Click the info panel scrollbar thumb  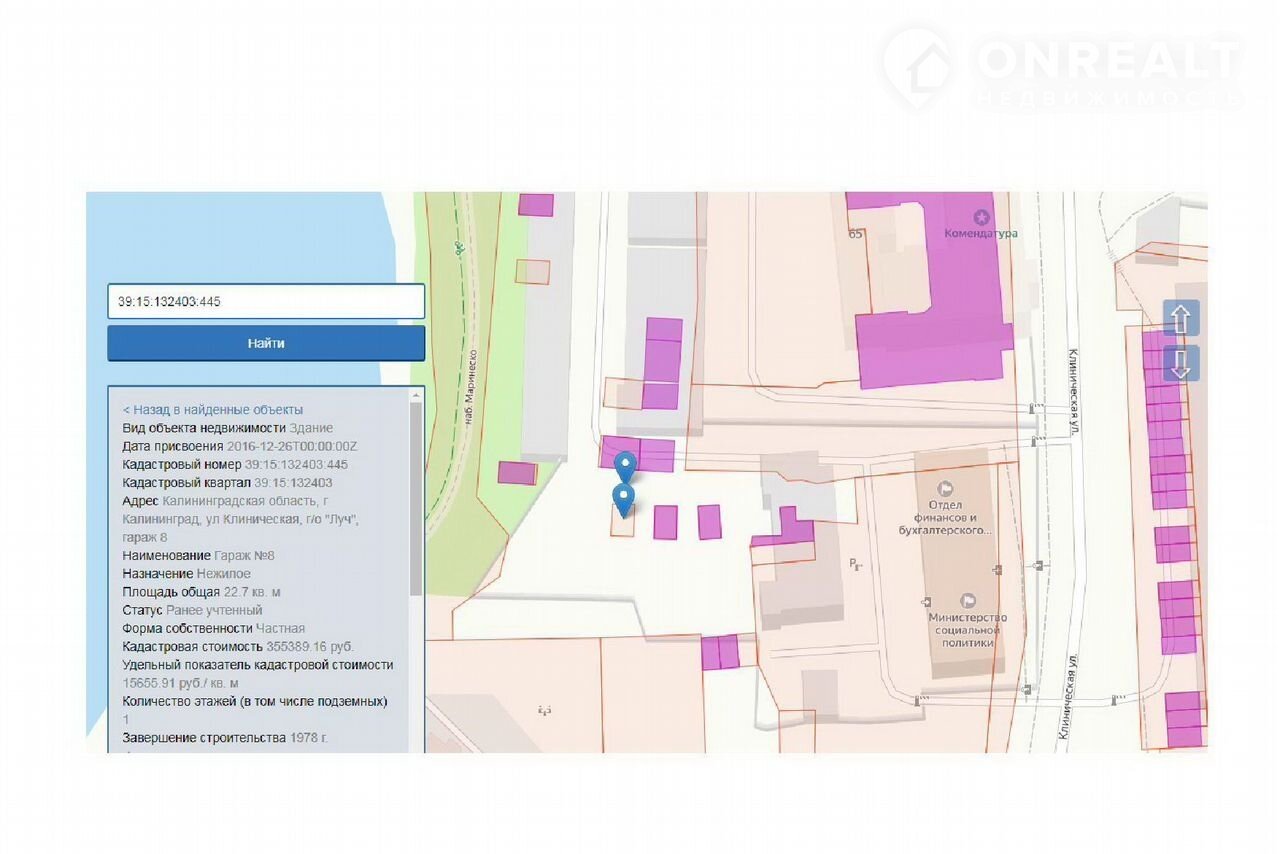(417, 500)
